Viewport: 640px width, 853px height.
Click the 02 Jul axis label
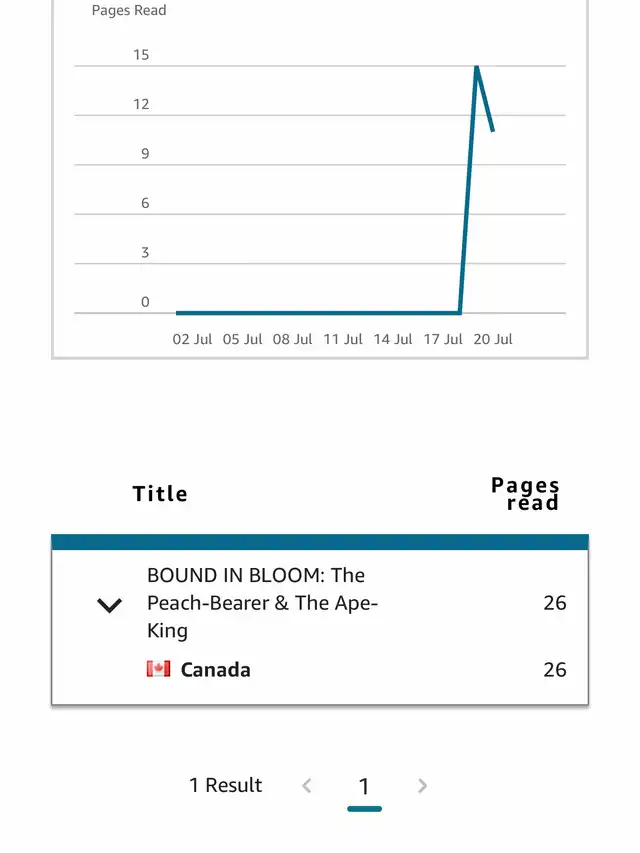point(192,339)
